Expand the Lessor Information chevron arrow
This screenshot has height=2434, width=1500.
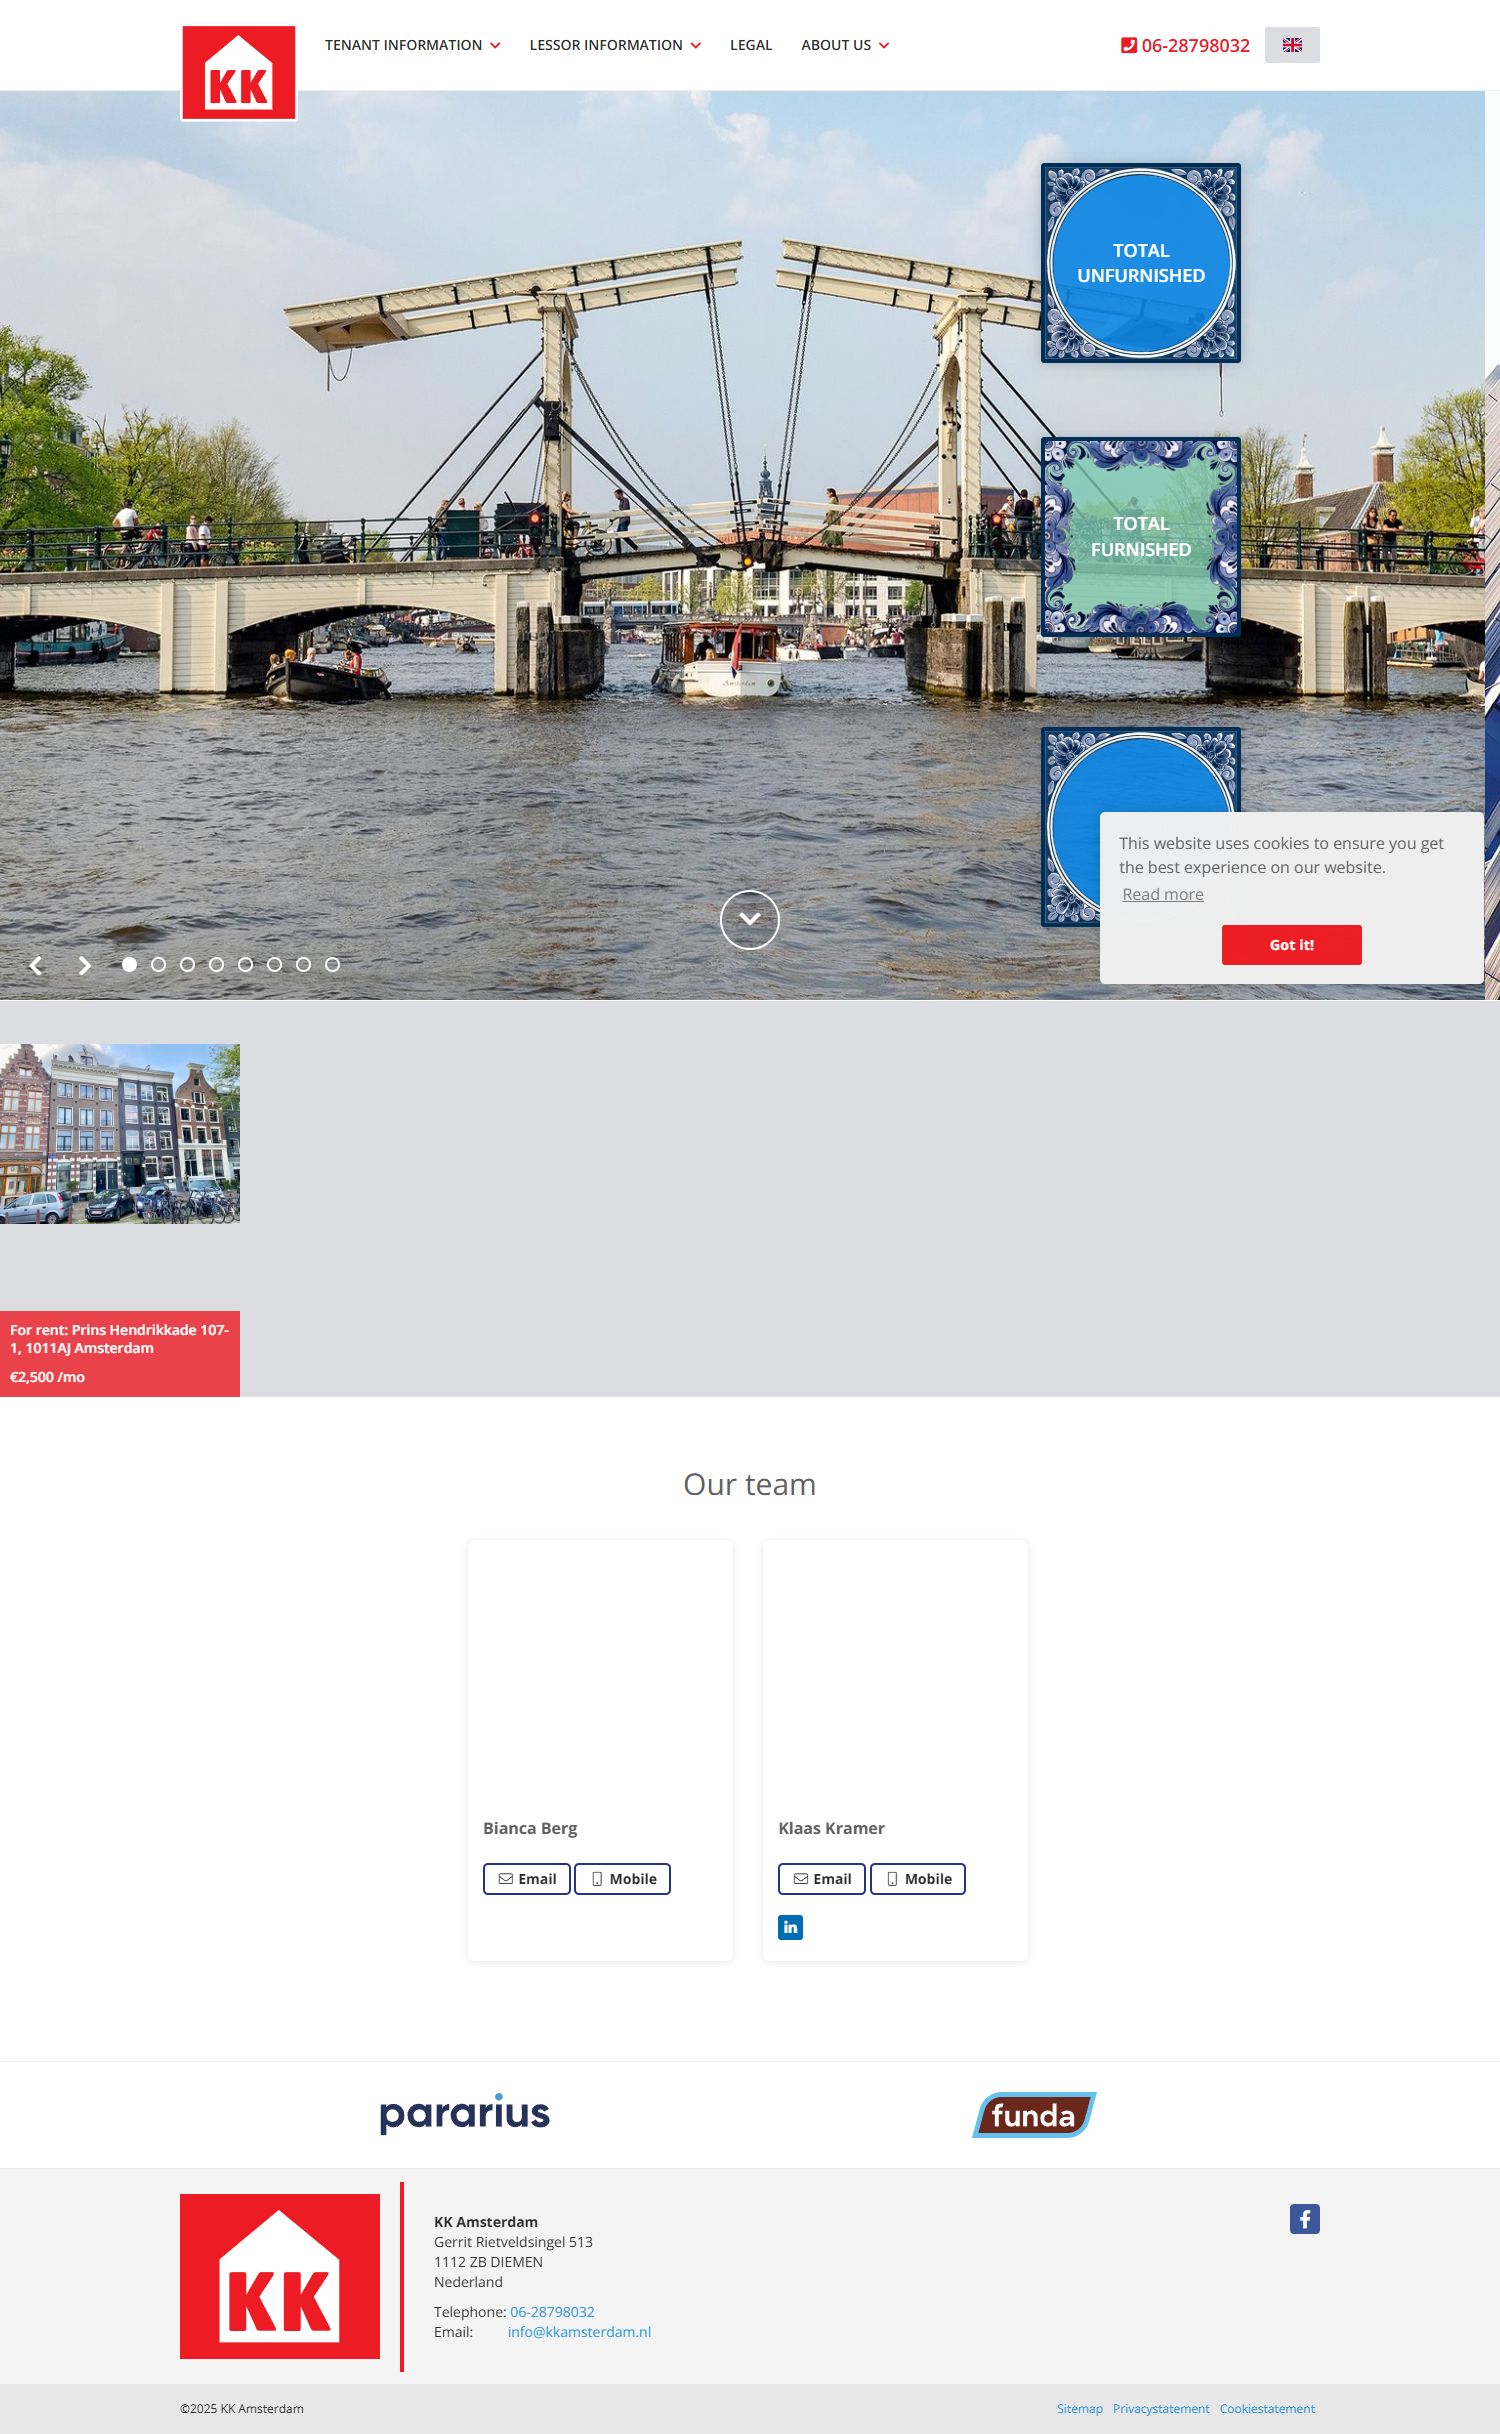click(696, 46)
